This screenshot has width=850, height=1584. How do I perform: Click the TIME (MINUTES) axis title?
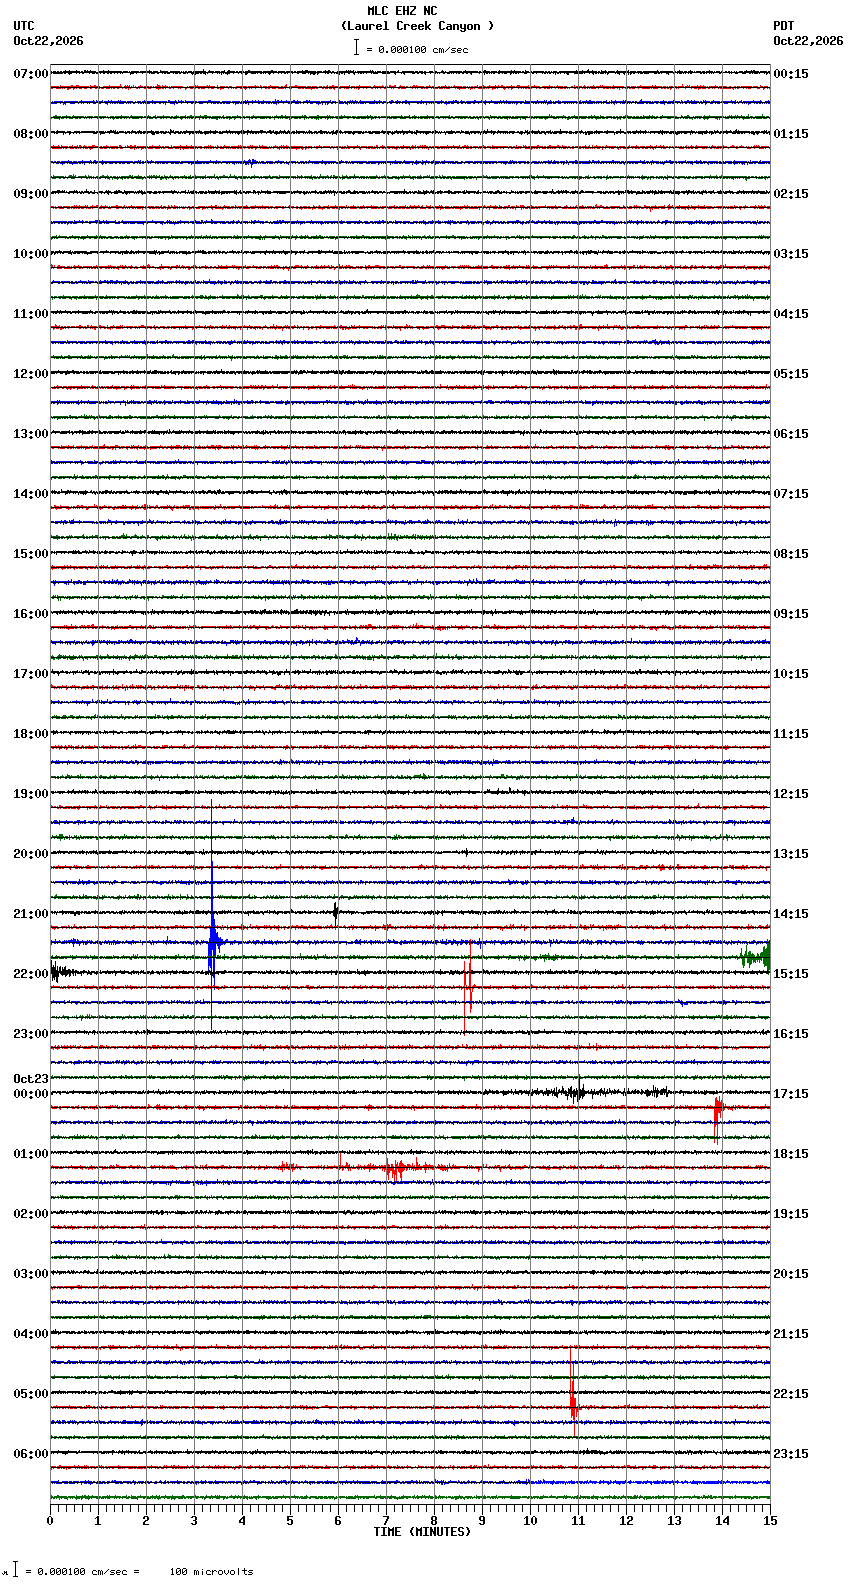click(x=422, y=1532)
